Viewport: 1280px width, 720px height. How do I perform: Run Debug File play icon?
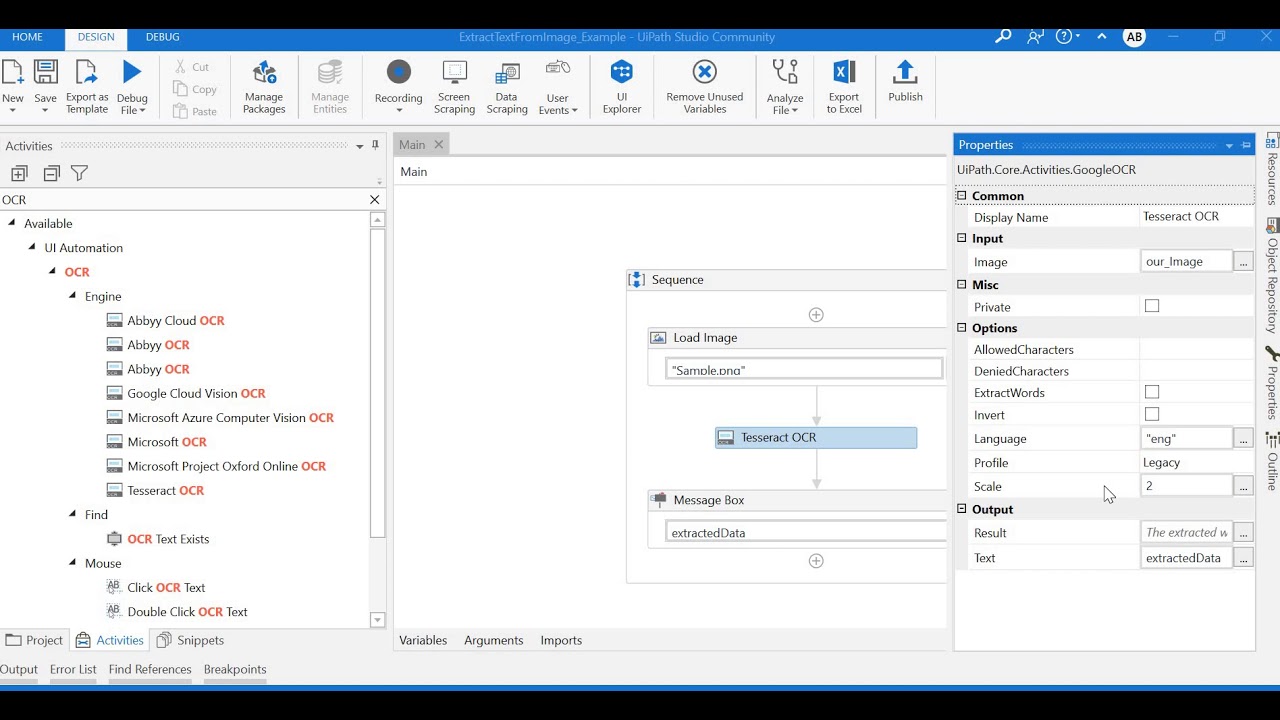click(x=132, y=72)
